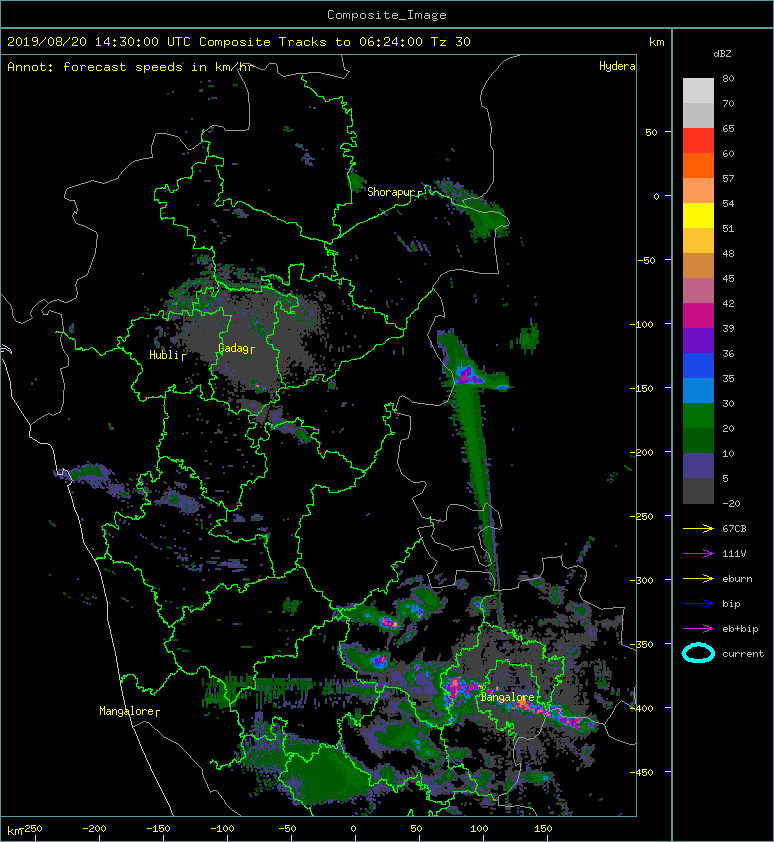Click the Composite_Image title text
The image size is (774, 842).
(387, 15)
